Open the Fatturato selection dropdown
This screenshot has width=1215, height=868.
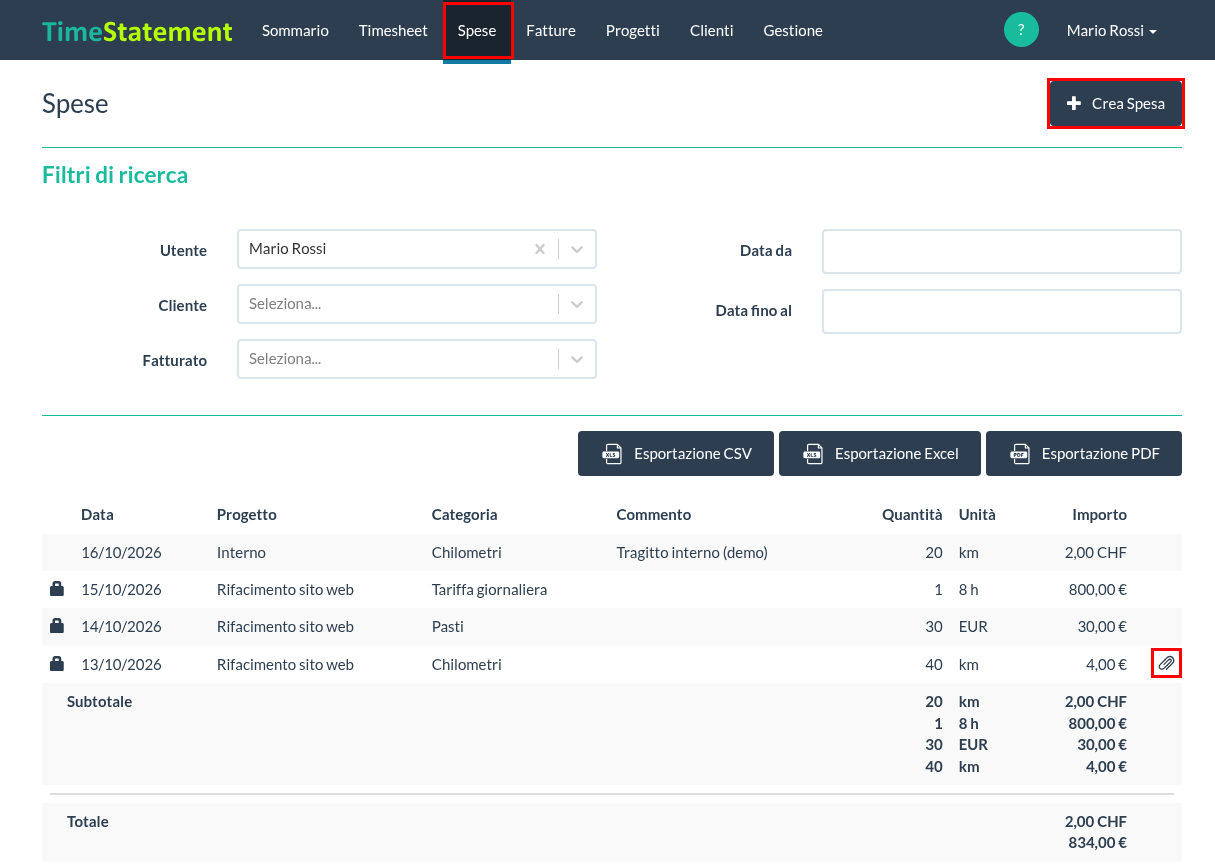click(417, 359)
